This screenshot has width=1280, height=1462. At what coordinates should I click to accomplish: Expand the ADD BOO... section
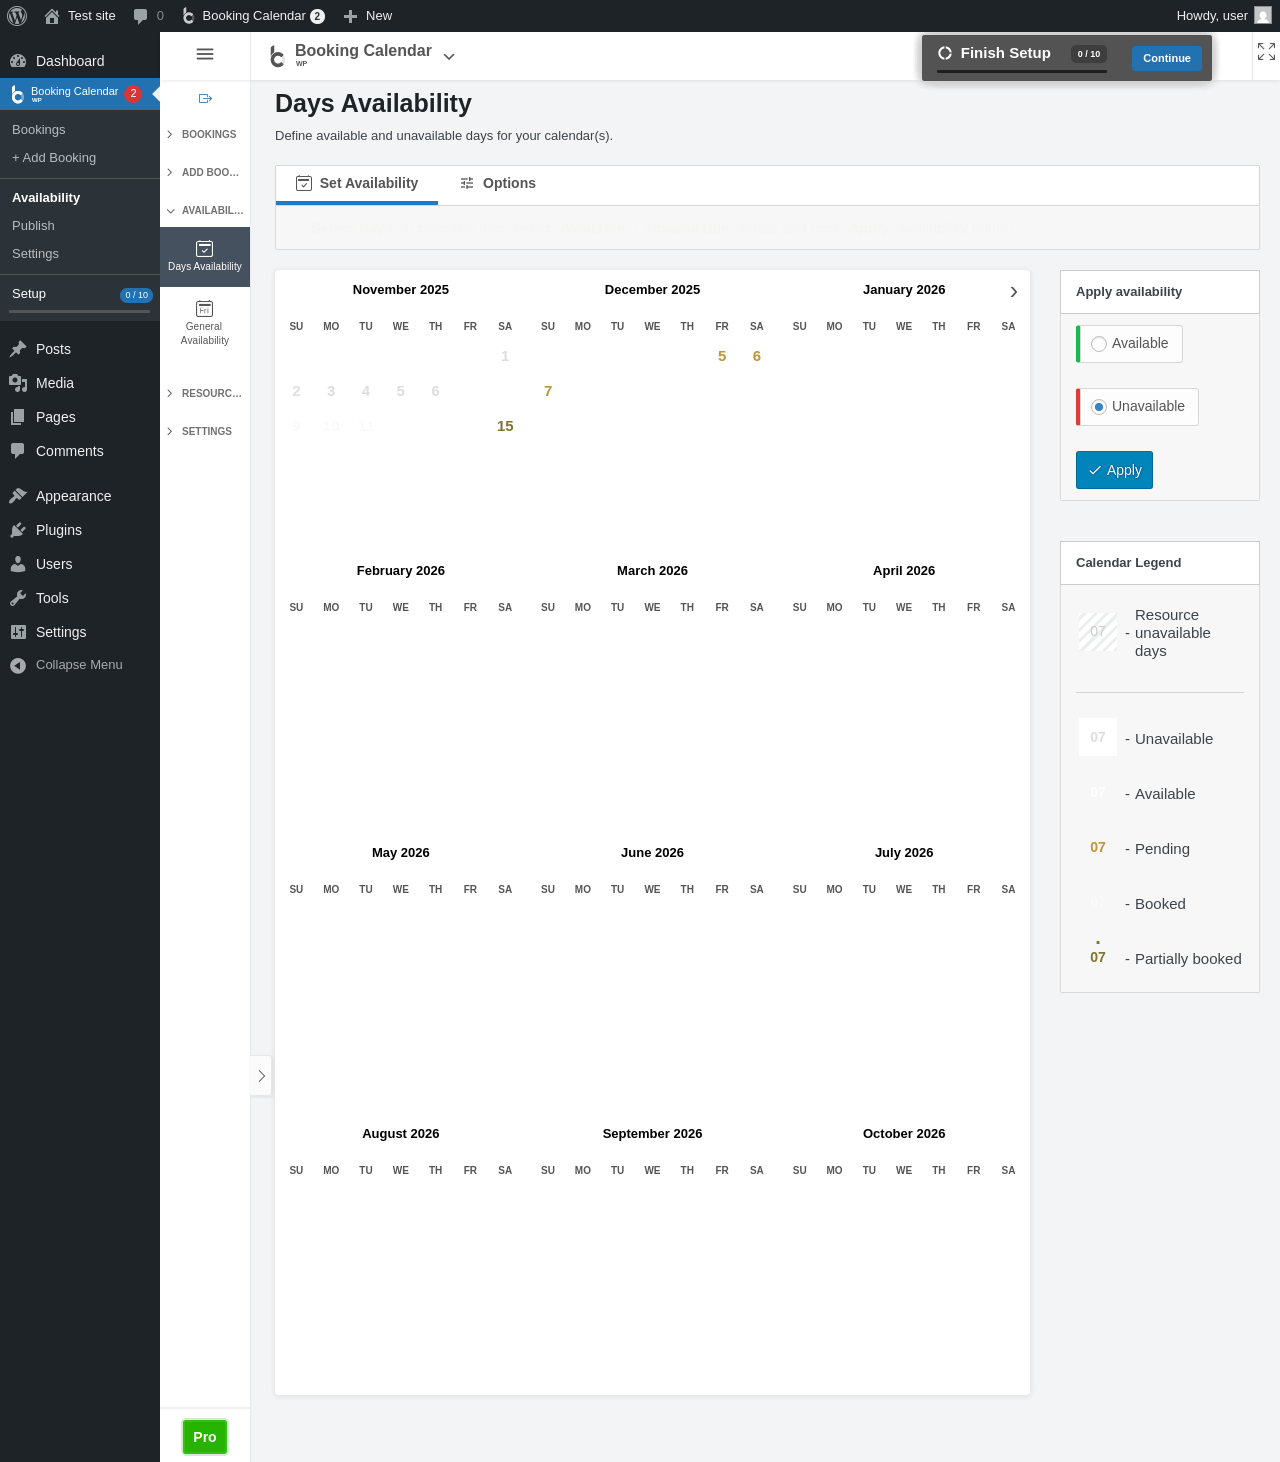[x=205, y=172]
